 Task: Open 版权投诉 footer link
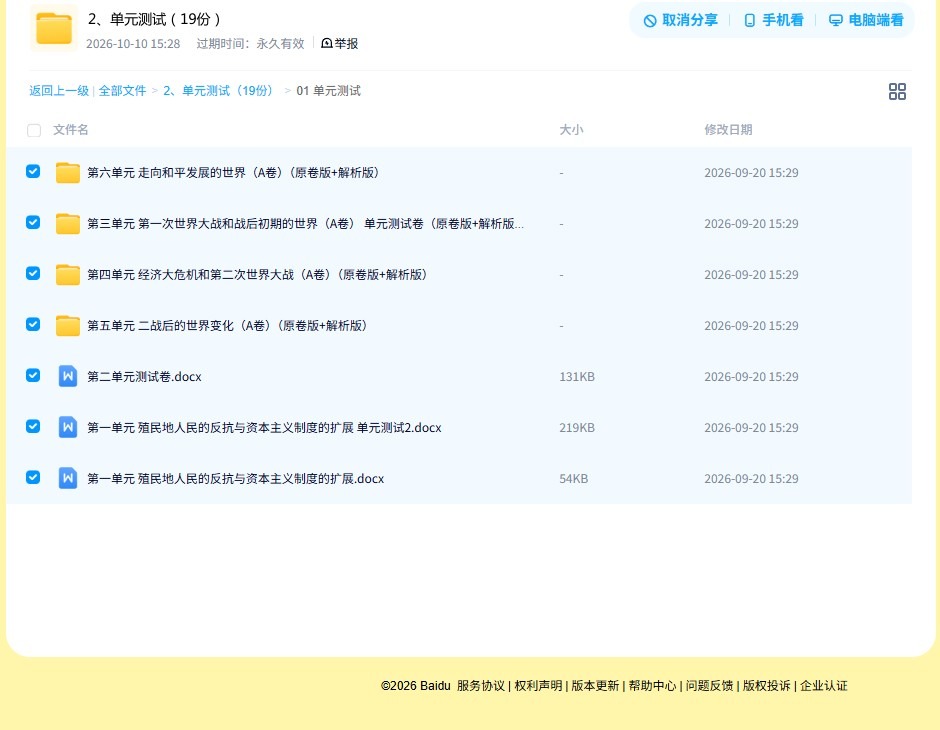click(x=767, y=686)
